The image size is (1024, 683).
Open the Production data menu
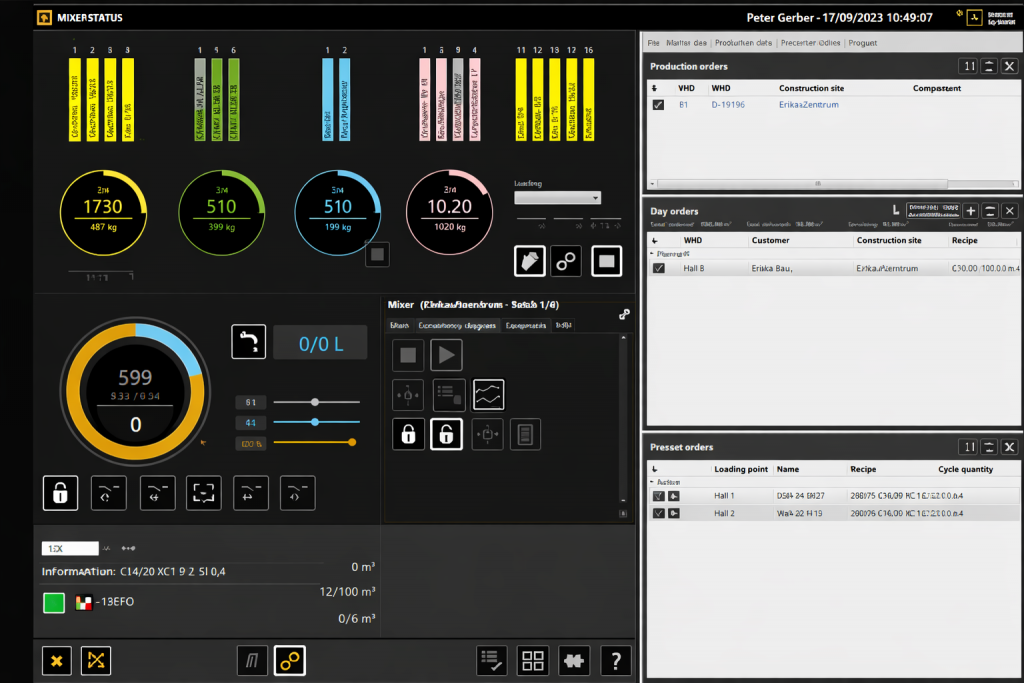click(745, 43)
